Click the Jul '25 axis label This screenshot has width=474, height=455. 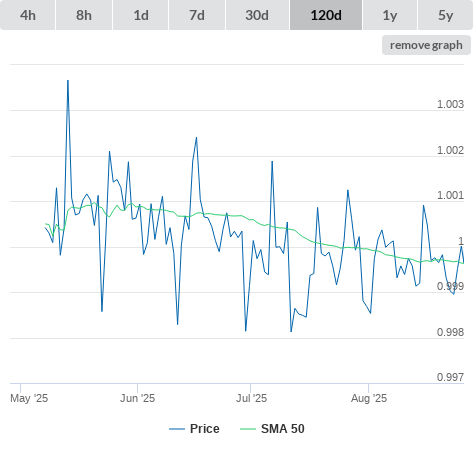pyautogui.click(x=251, y=398)
